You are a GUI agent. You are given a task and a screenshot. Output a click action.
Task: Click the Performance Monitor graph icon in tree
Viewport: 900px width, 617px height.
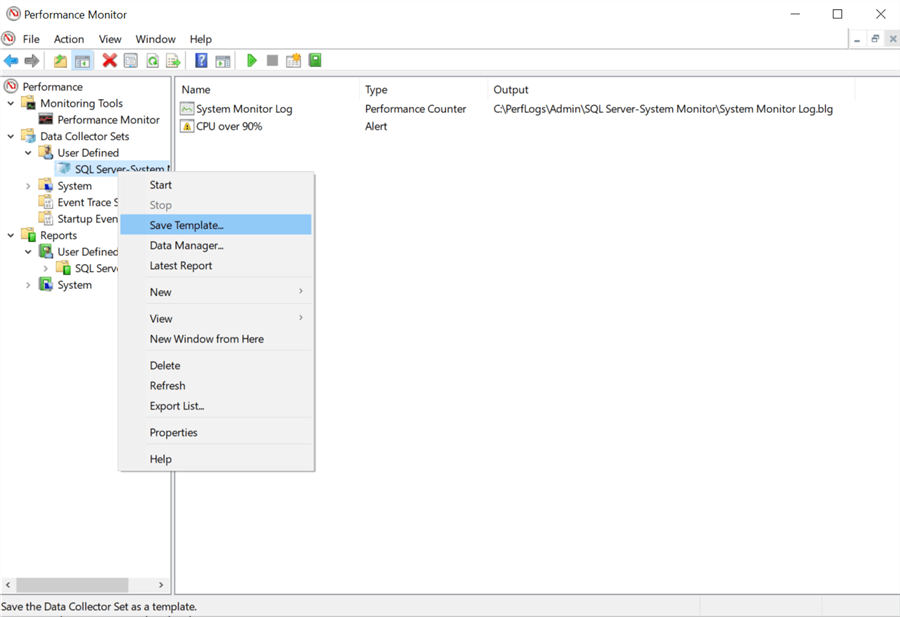pyautogui.click(x=46, y=119)
